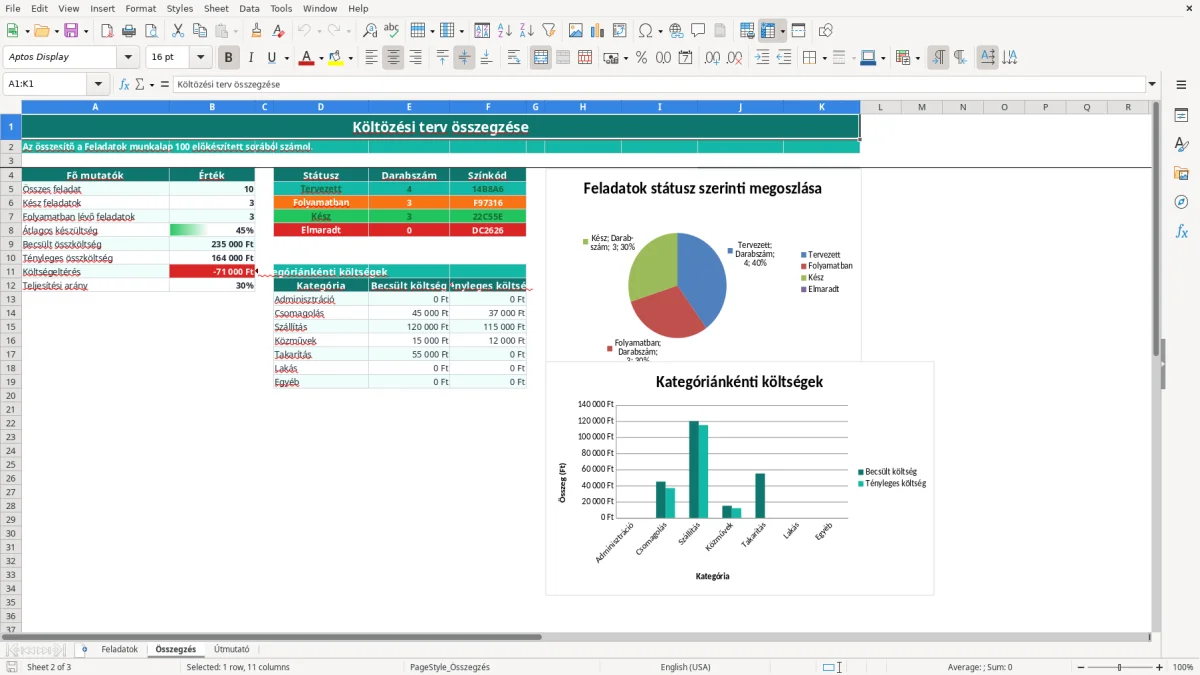Open the font color dropdown arrow
Viewport: 1200px width, 675px height.
pyautogui.click(x=321, y=58)
